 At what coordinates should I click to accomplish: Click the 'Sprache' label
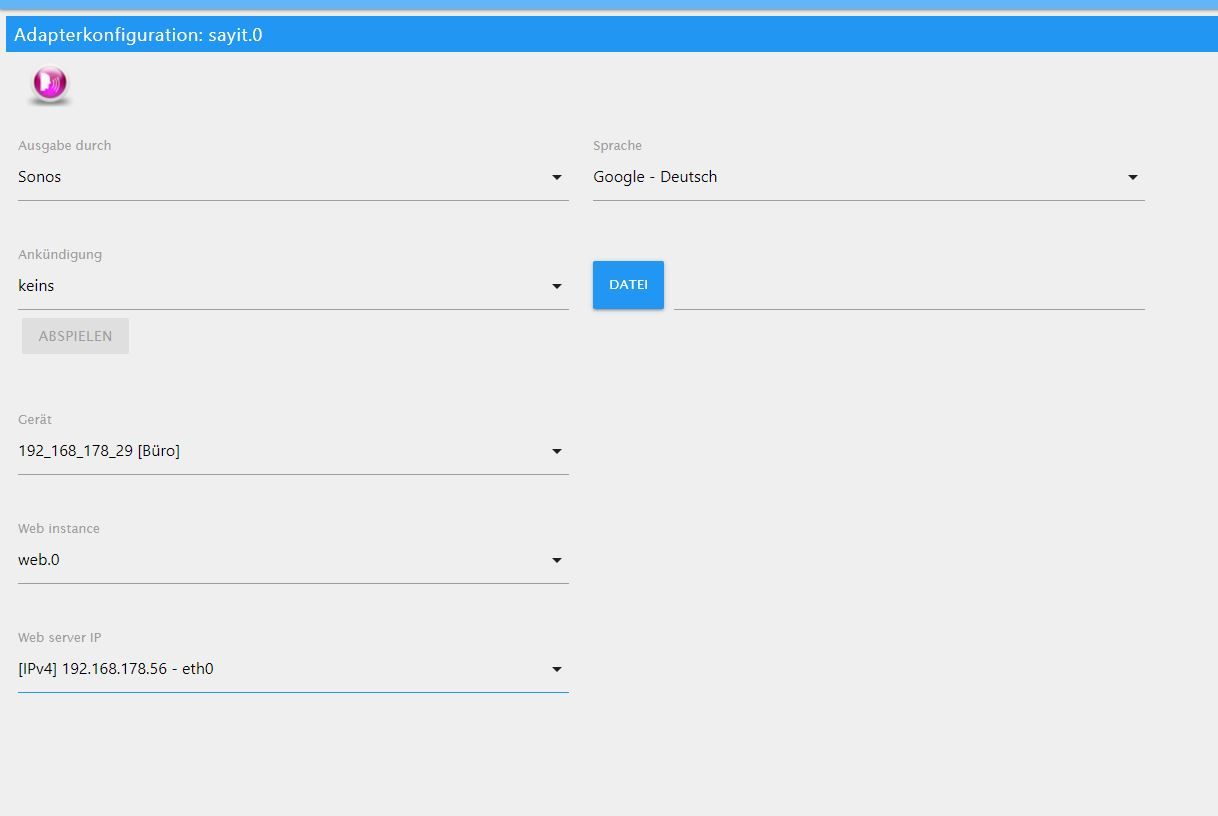[617, 146]
